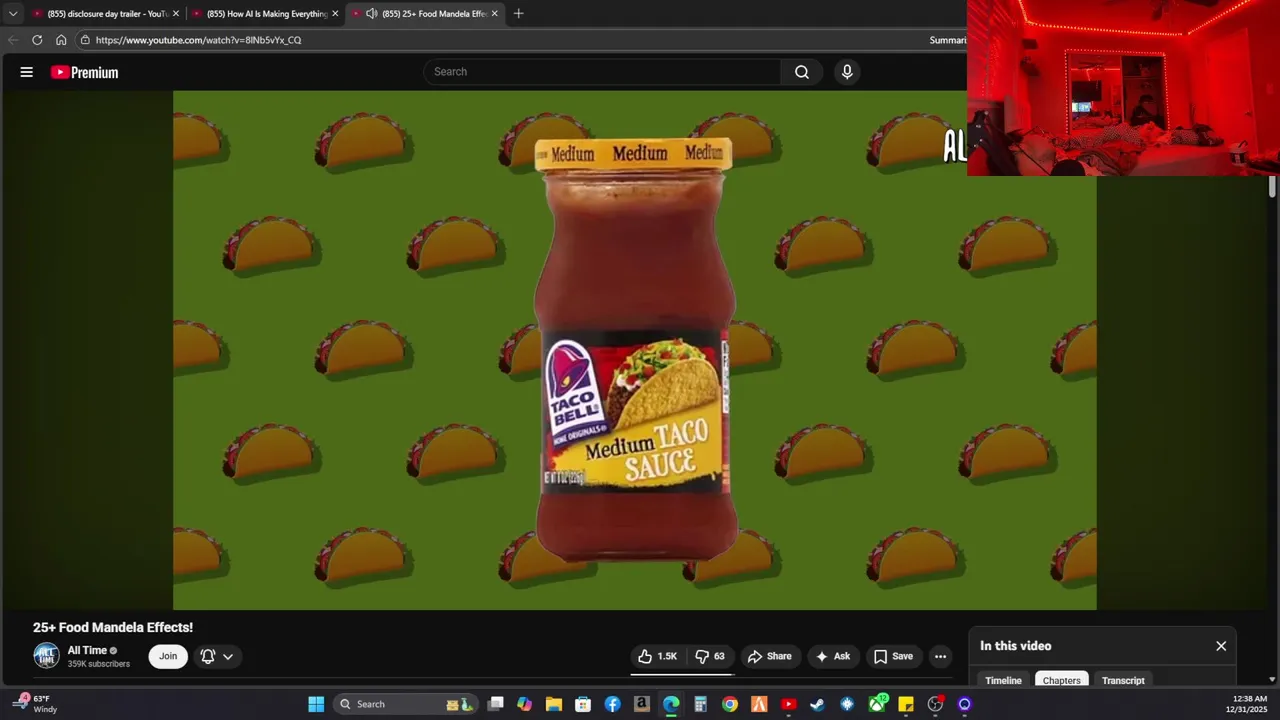The image size is (1280, 720).
Task: Open OBS Studio from taskbar
Action: (935, 704)
